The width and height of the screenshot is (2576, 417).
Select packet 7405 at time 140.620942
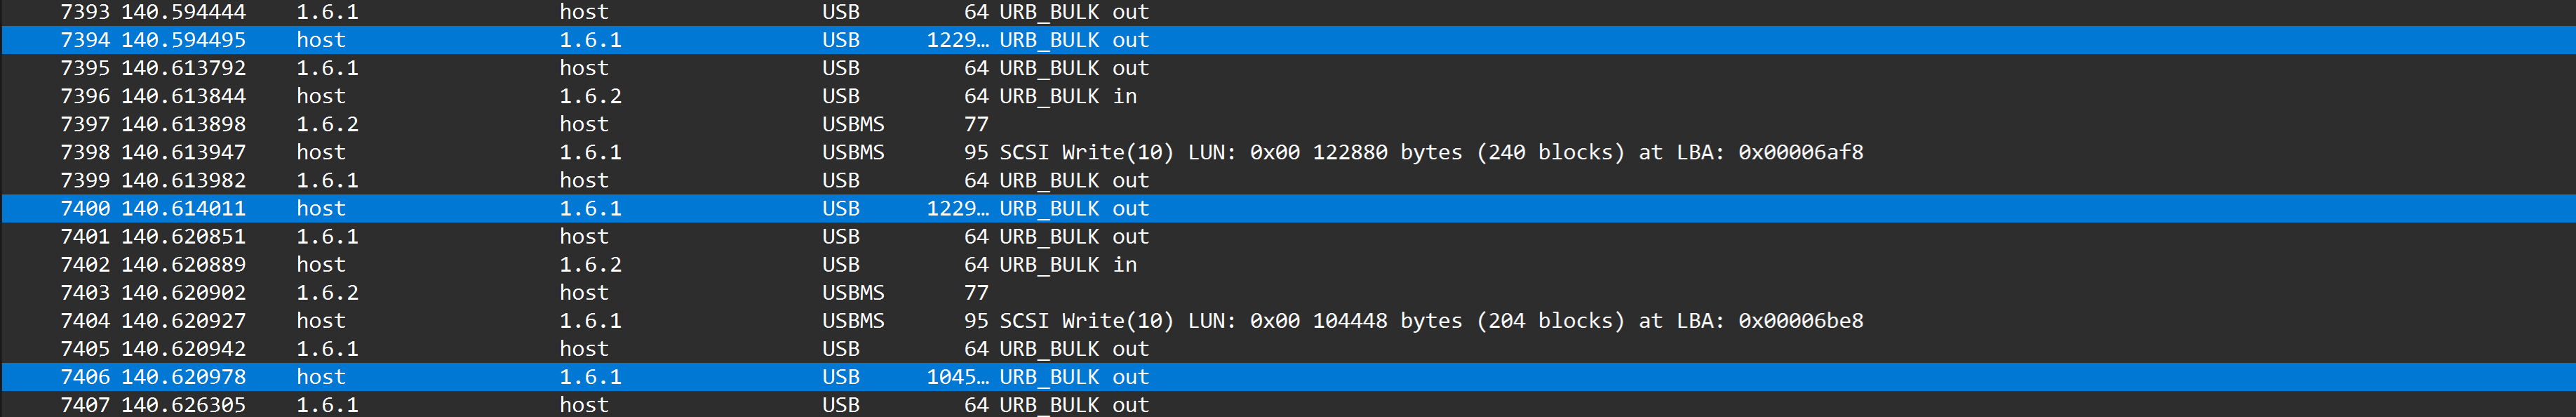point(1288,348)
